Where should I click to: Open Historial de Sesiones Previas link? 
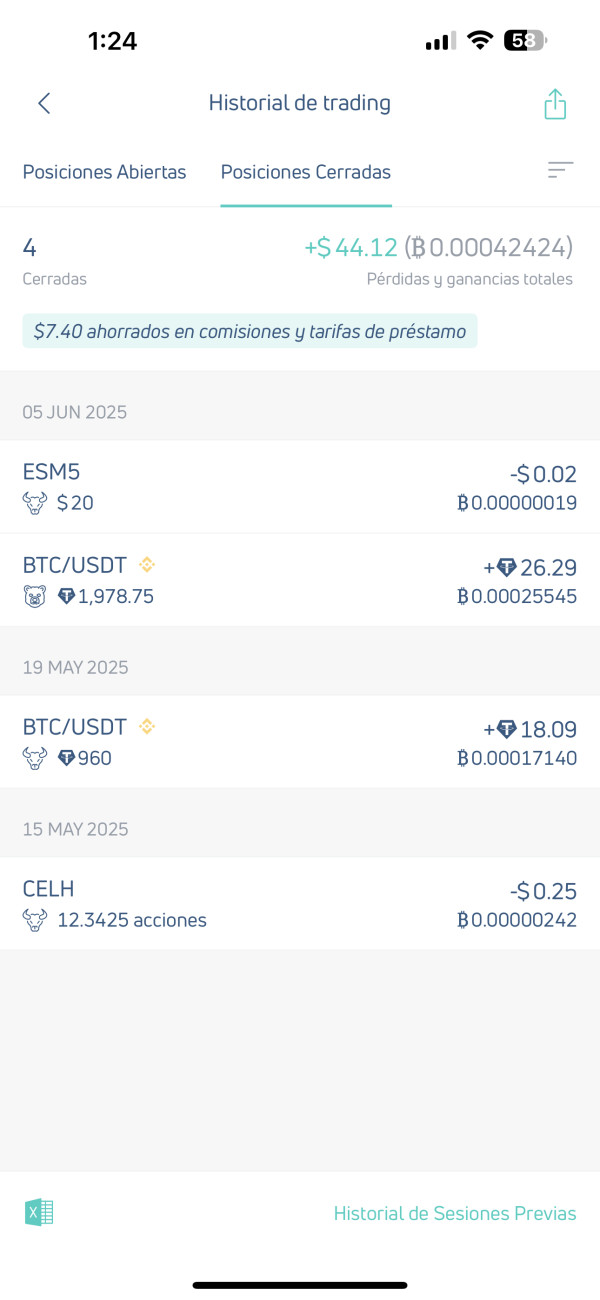click(x=455, y=1213)
